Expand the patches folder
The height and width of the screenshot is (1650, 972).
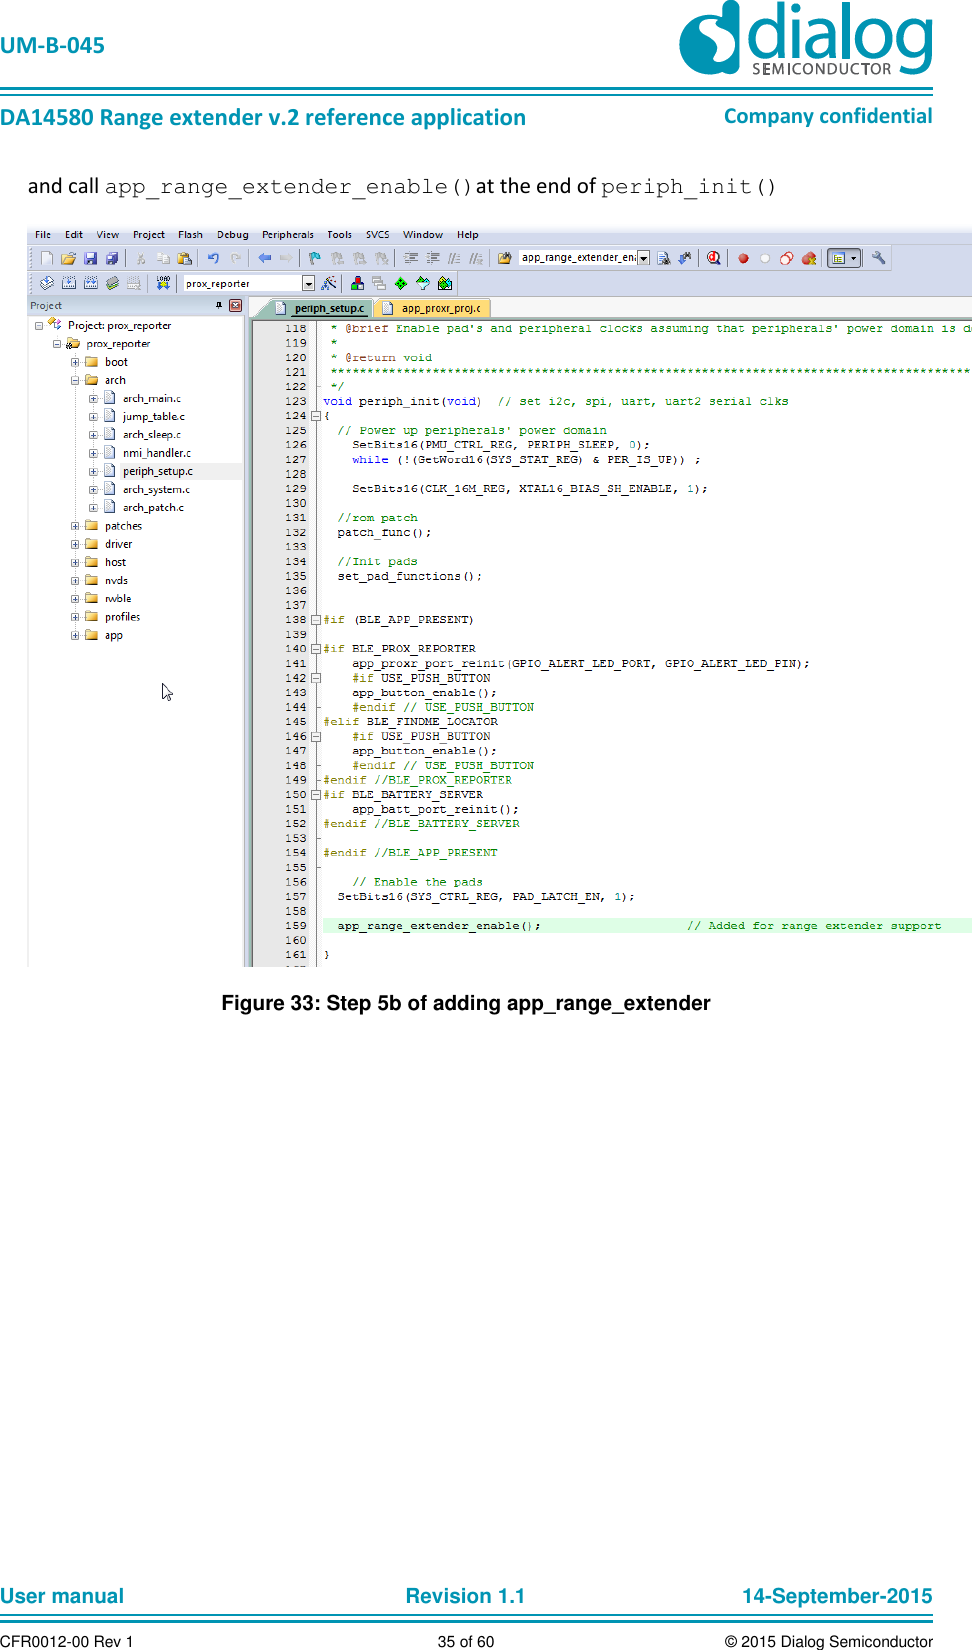tap(75, 526)
